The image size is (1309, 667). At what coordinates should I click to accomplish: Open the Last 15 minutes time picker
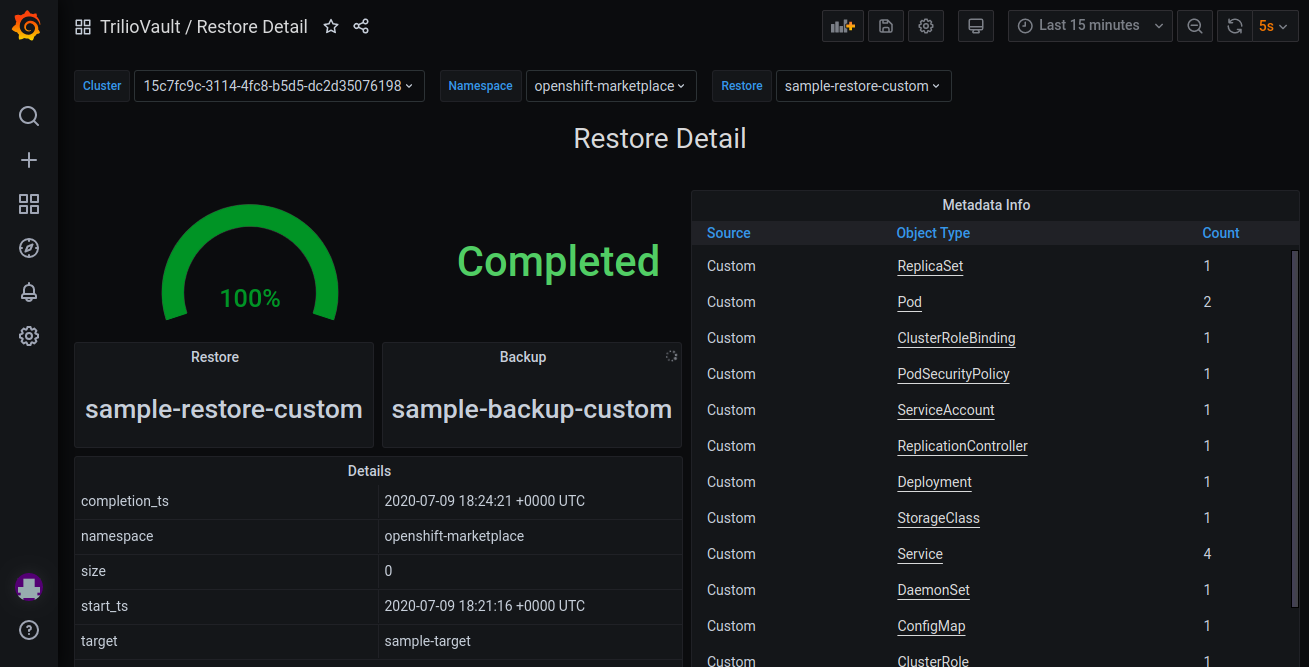tap(1090, 26)
